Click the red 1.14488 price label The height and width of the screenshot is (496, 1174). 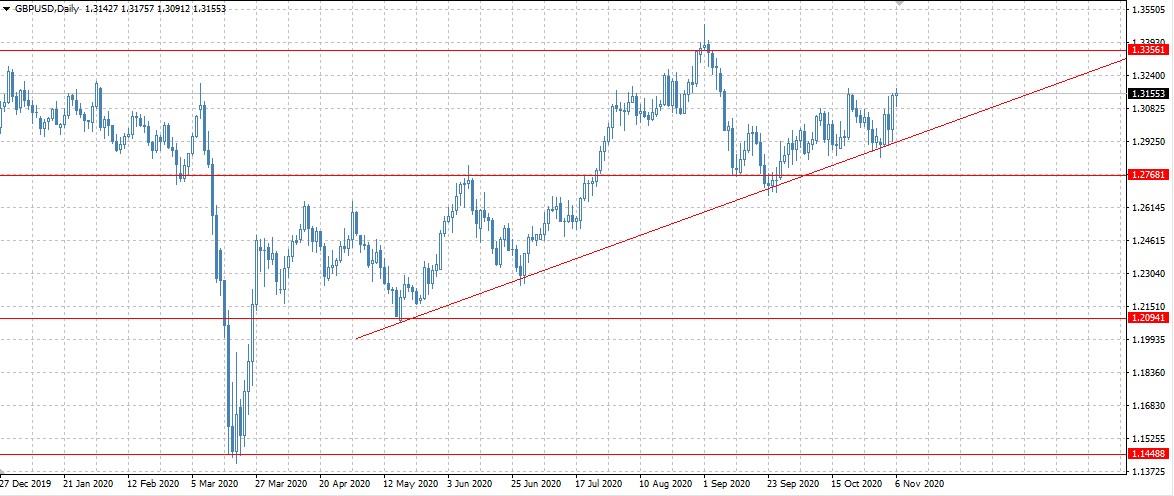[x=1149, y=454]
